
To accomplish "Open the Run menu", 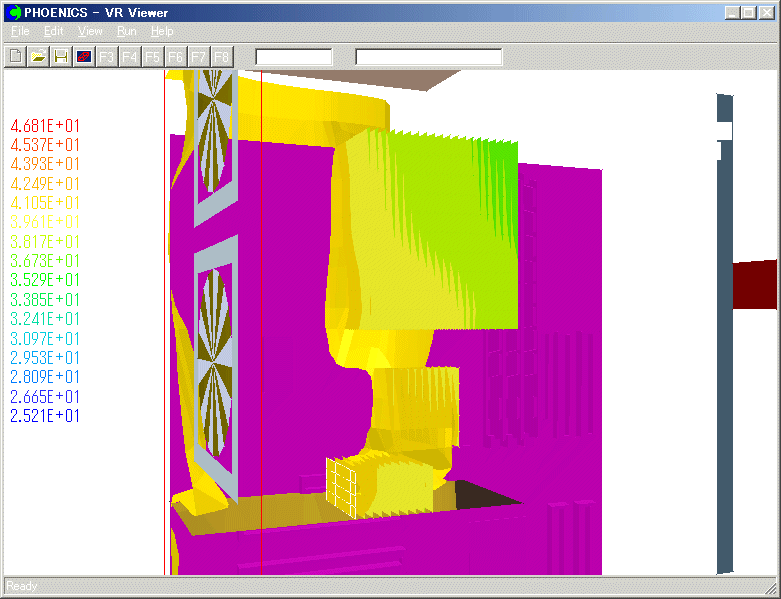I will point(126,31).
